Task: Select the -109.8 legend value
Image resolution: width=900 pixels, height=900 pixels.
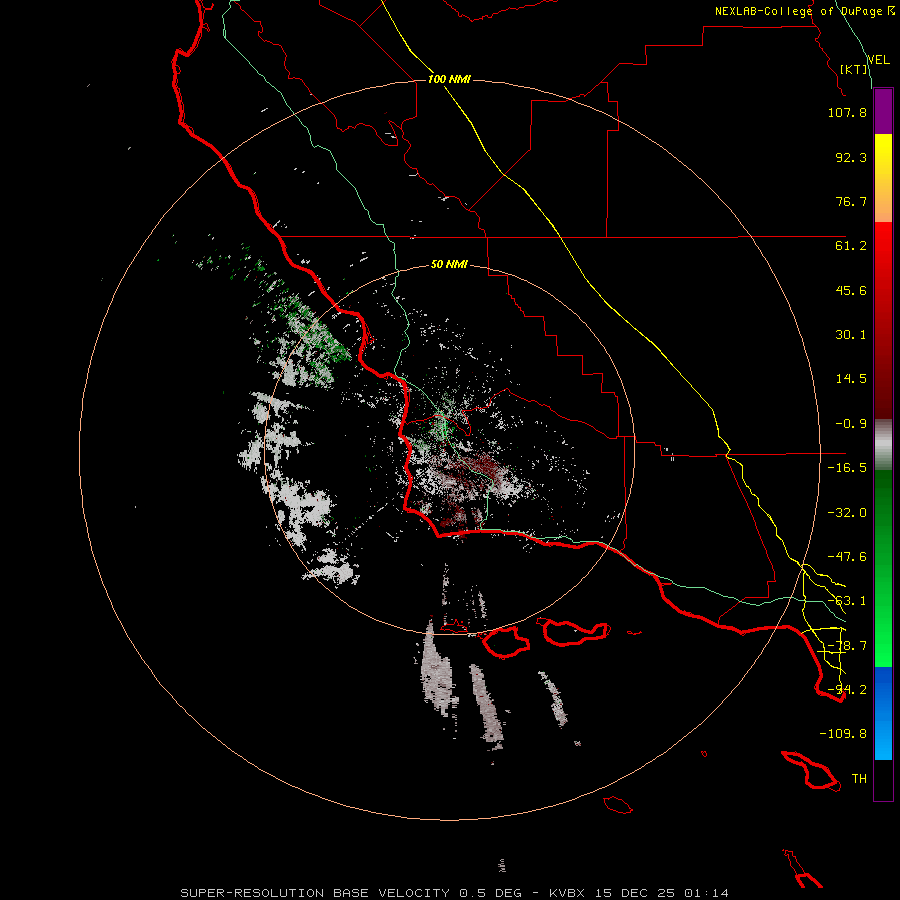Action: click(x=843, y=734)
